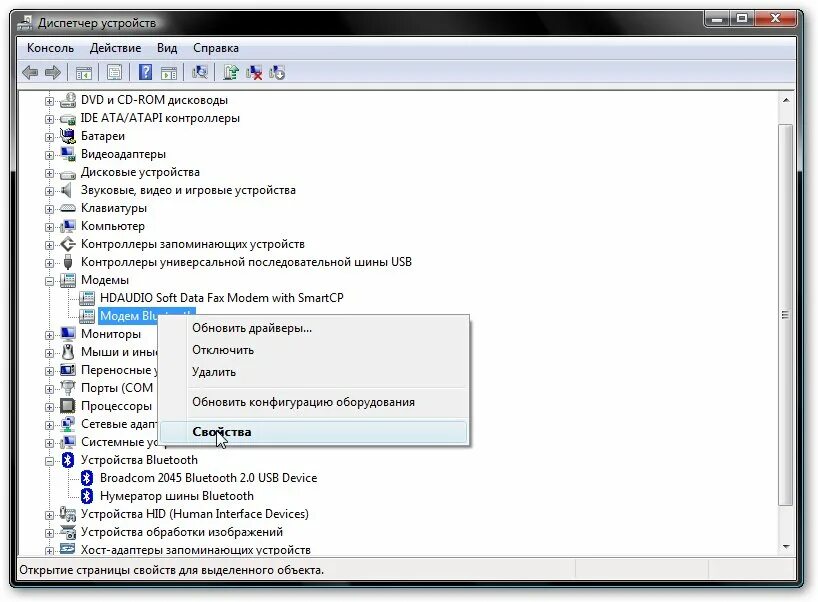Select Хост-адаптеры запоминающих устройств row
This screenshot has height=602, width=818.
pyautogui.click(x=196, y=549)
